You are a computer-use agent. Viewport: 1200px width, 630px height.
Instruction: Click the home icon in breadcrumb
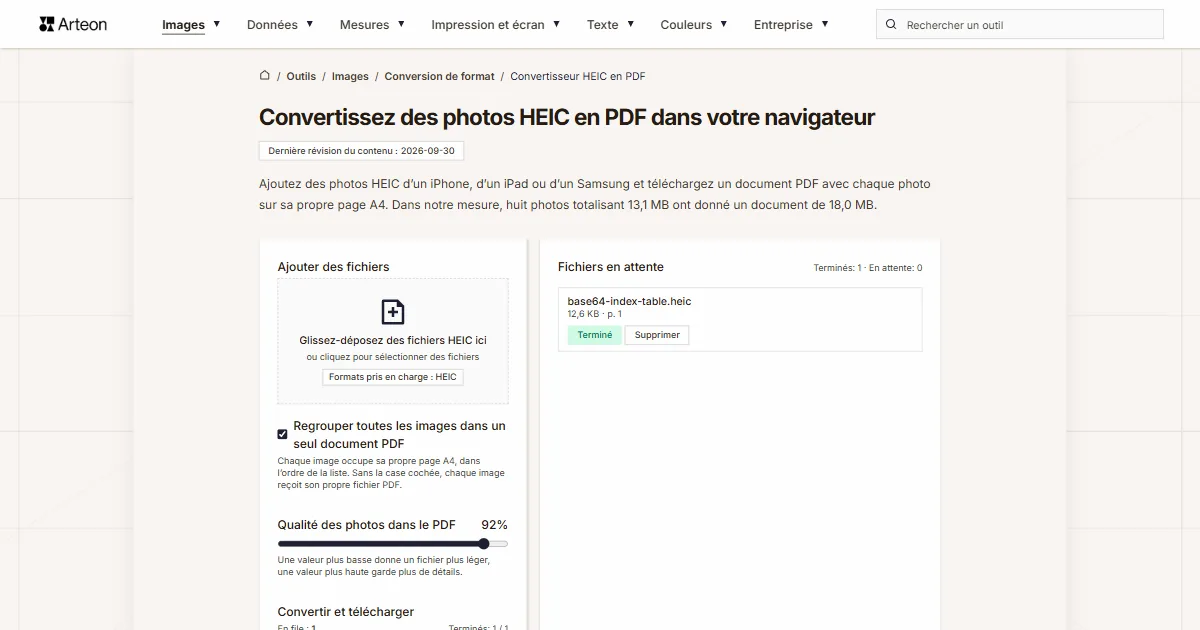(x=265, y=75)
